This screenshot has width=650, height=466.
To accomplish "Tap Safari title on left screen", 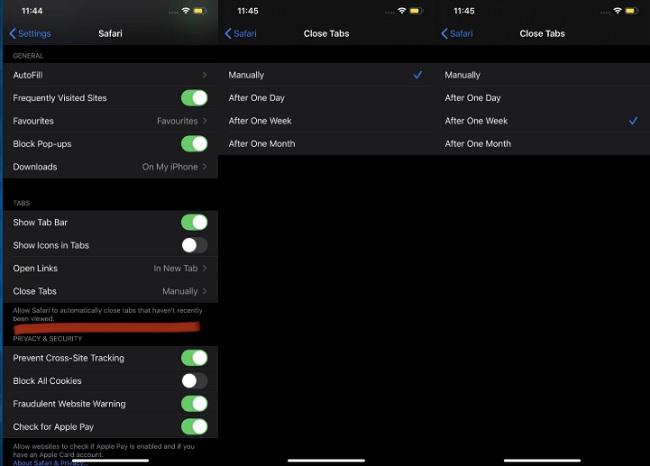I will tap(110, 34).
